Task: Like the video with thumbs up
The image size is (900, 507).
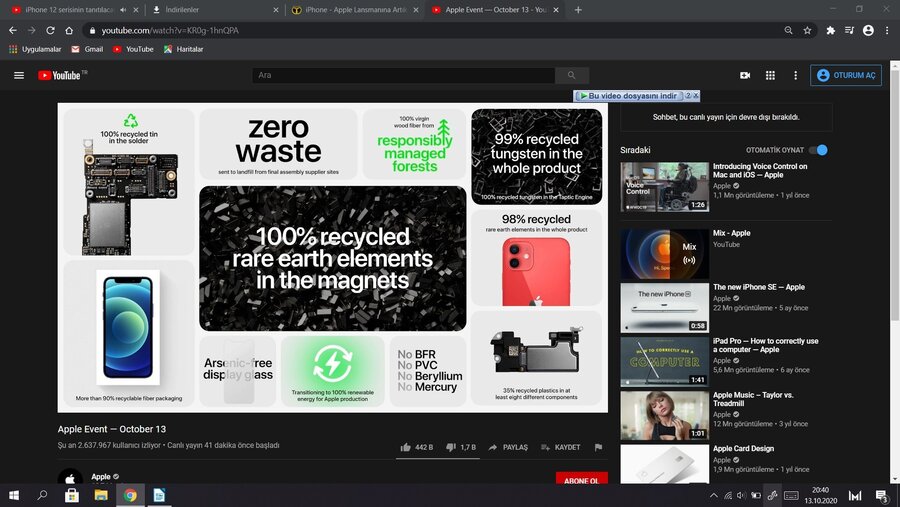Action: (x=417, y=447)
